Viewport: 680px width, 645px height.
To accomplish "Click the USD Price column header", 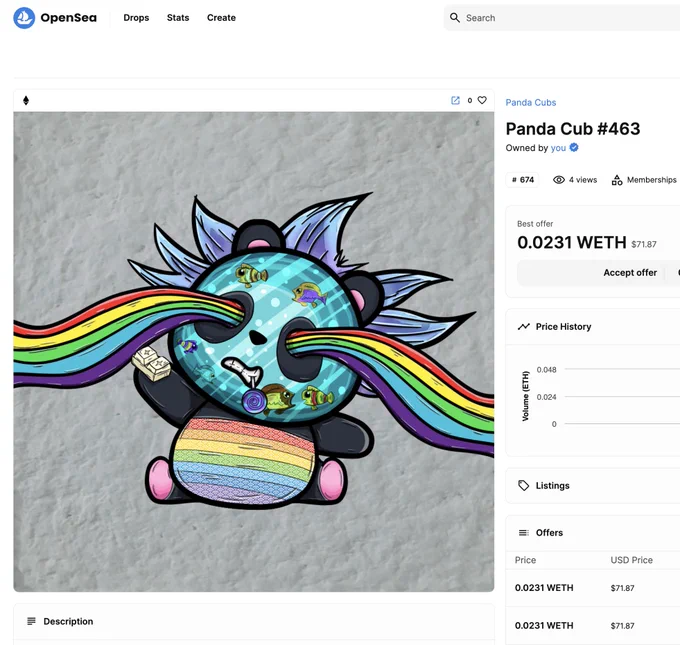I will [631, 560].
